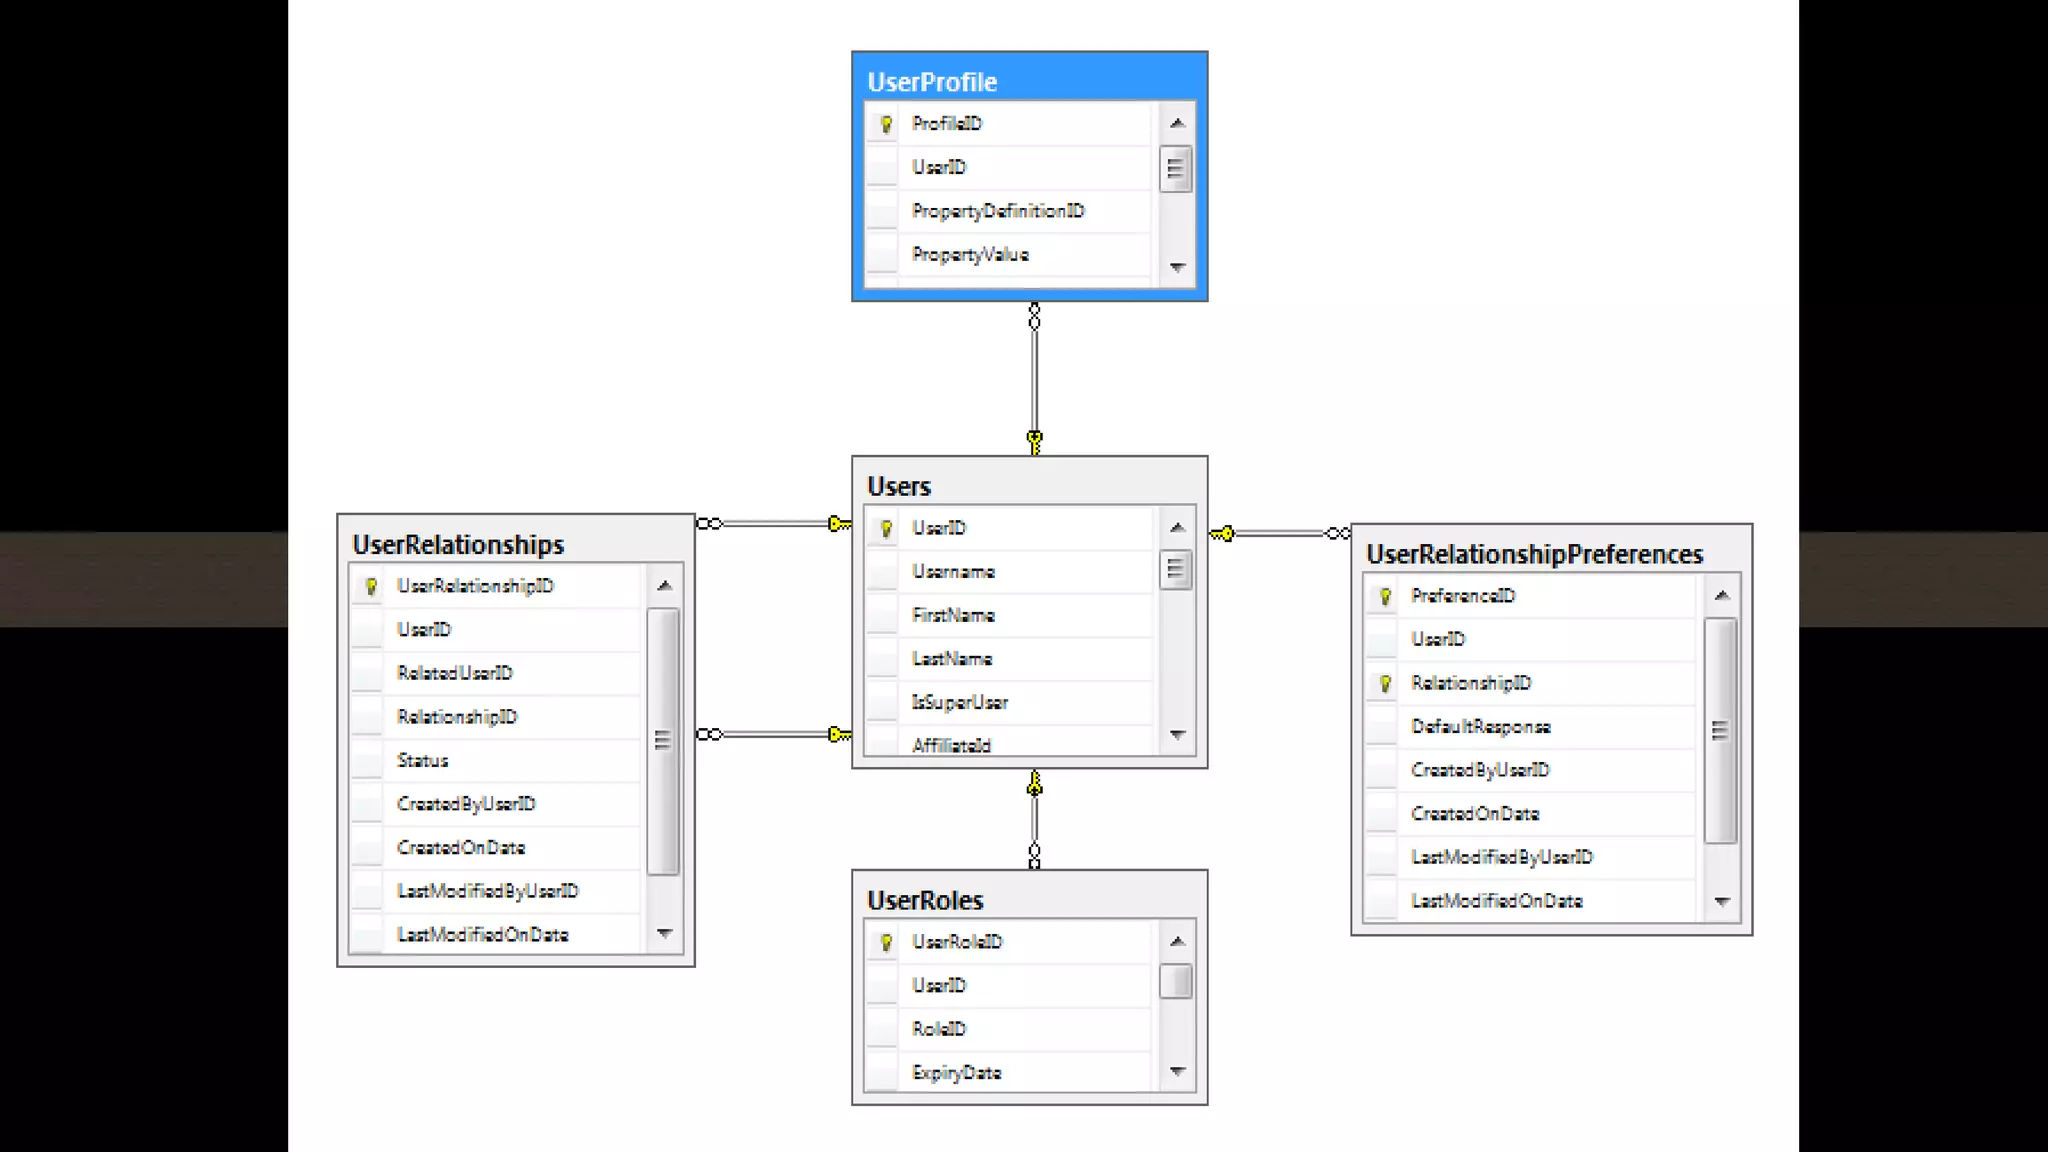Screen dimensions: 2048x1152
Task: Select key endpoint of UserRelationshipPreferences relationship line
Action: 1222,534
